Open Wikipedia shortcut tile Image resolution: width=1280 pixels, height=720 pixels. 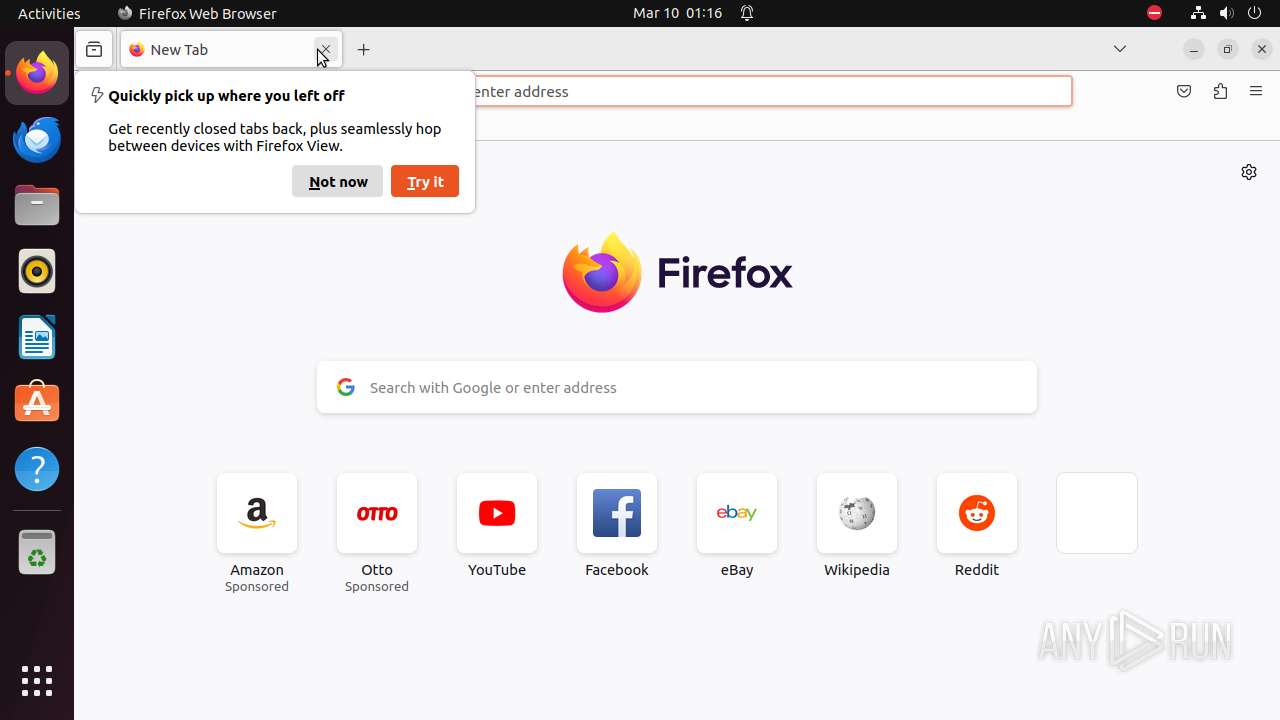[x=857, y=526]
